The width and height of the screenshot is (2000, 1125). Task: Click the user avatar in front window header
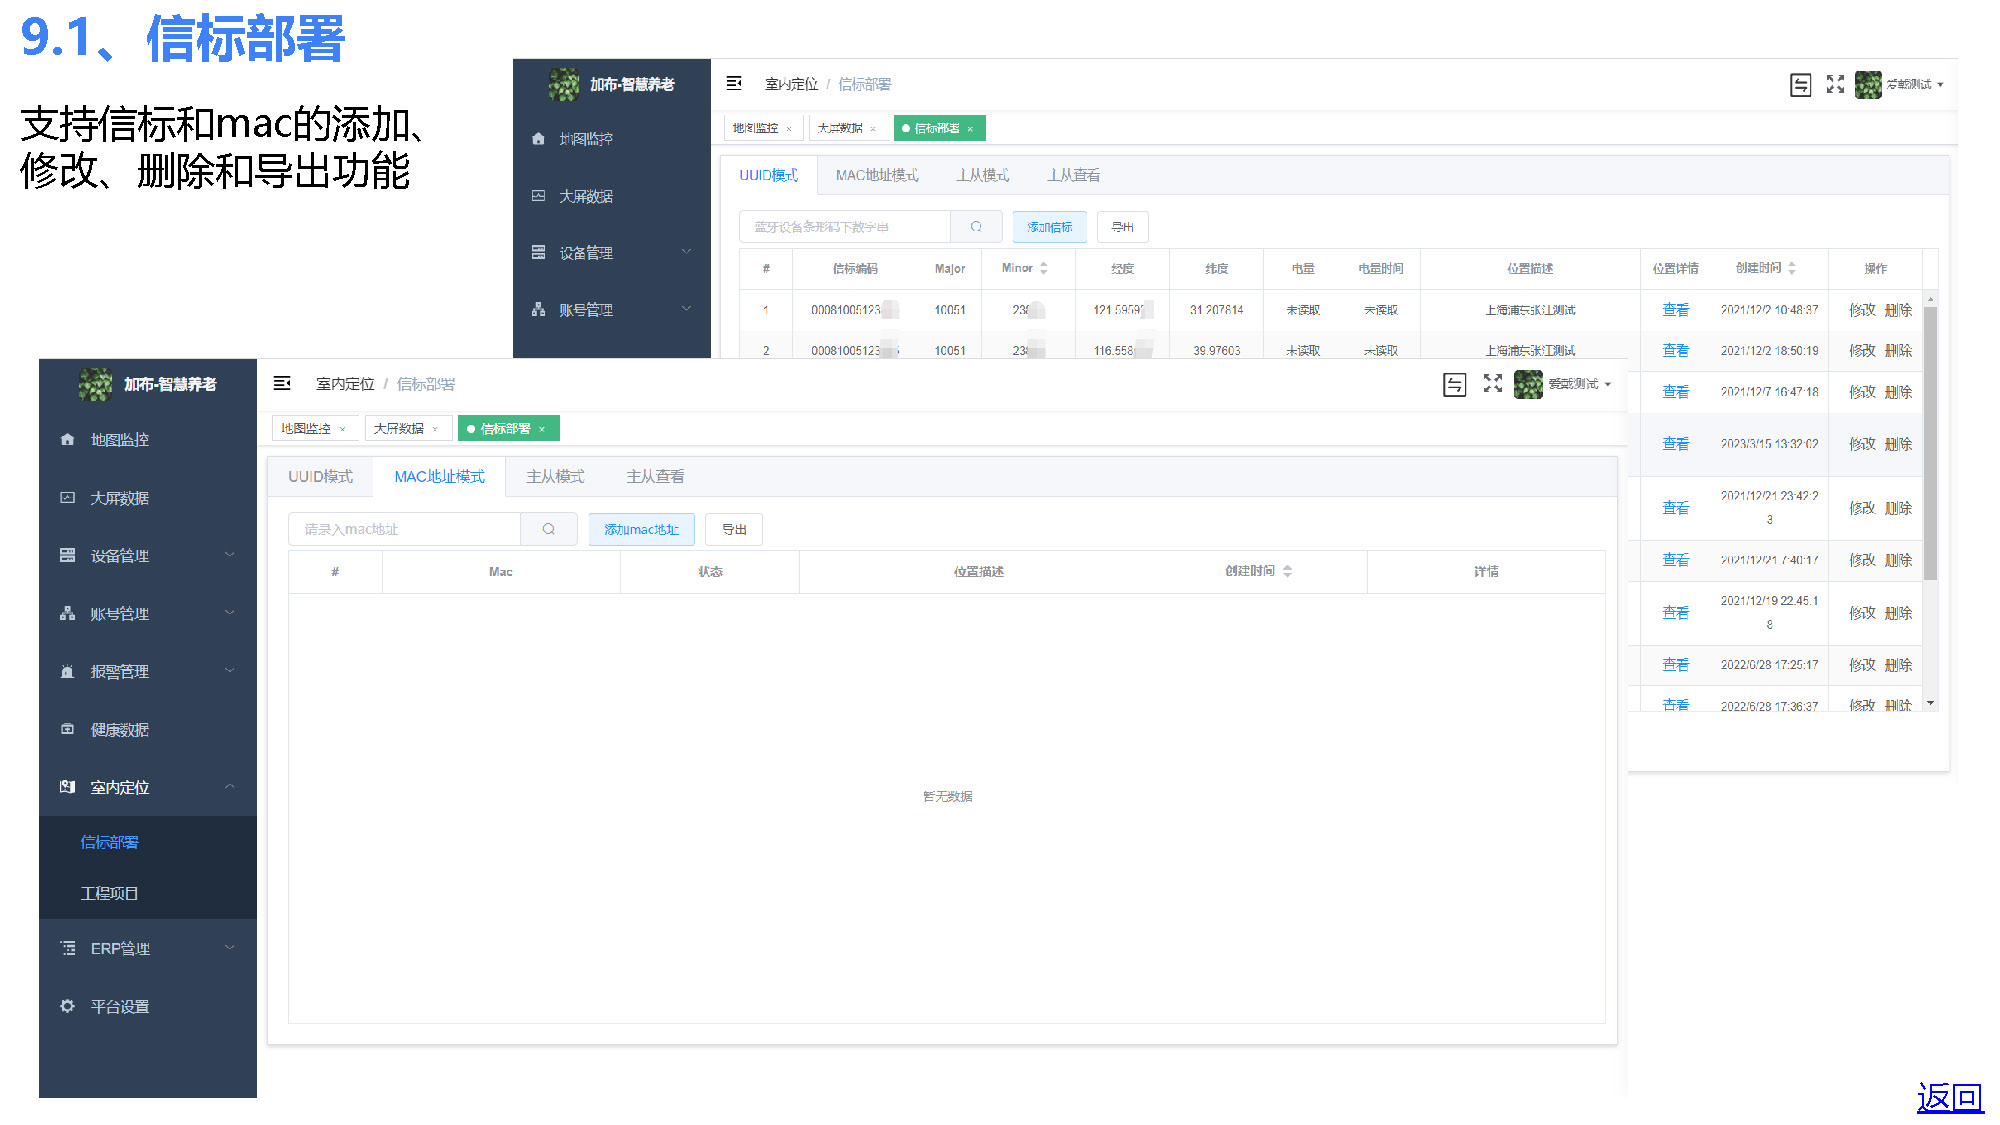point(1528,384)
